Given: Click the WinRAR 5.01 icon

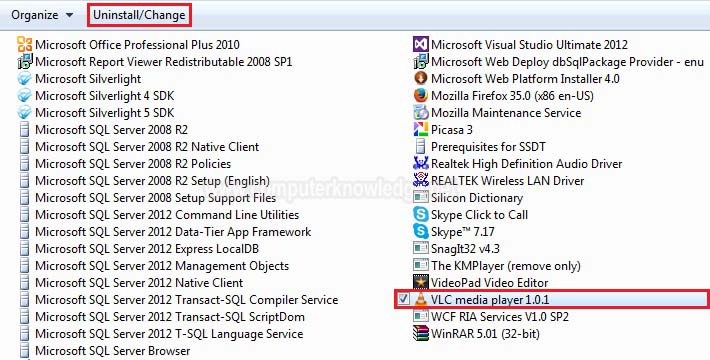Looking at the screenshot, I should click(421, 334).
